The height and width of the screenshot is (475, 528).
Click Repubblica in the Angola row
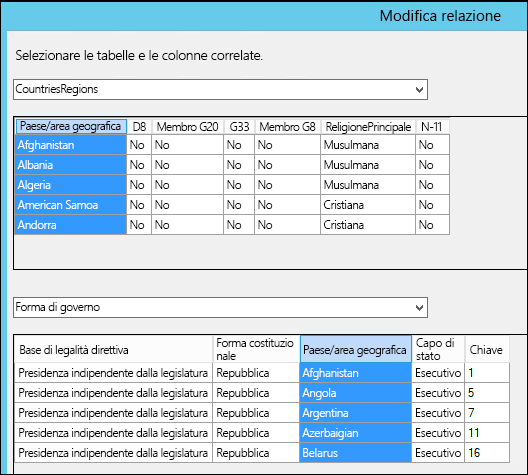point(256,393)
